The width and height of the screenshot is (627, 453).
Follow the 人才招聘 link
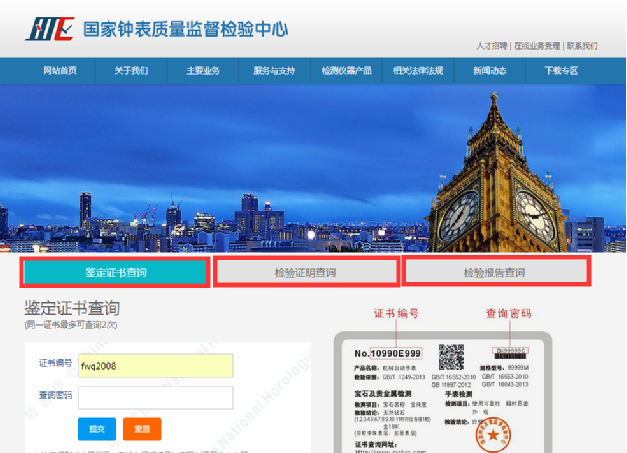(491, 46)
